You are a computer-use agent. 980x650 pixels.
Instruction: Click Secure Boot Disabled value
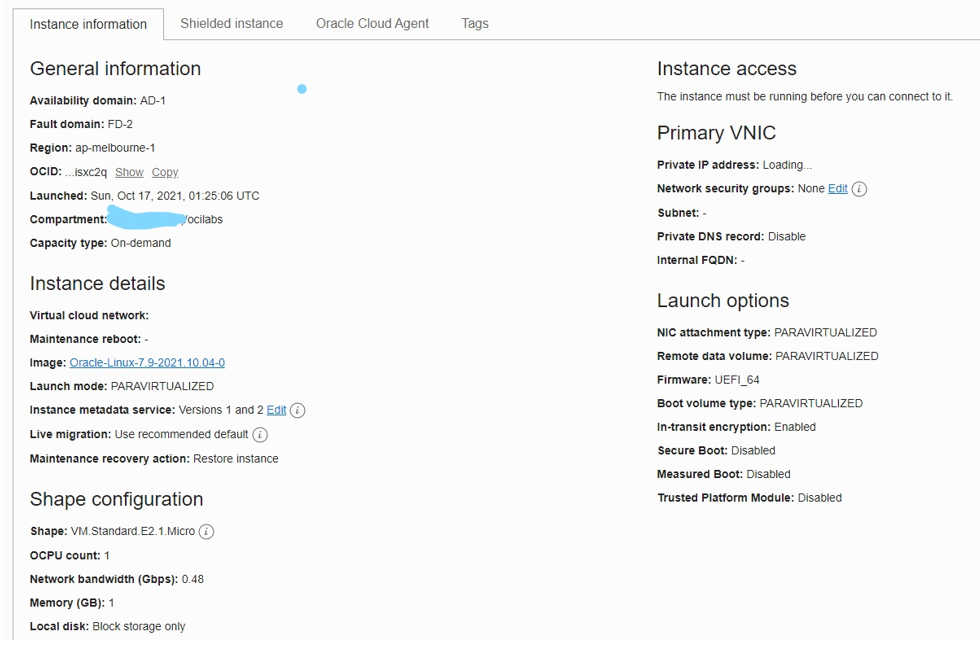click(x=753, y=451)
